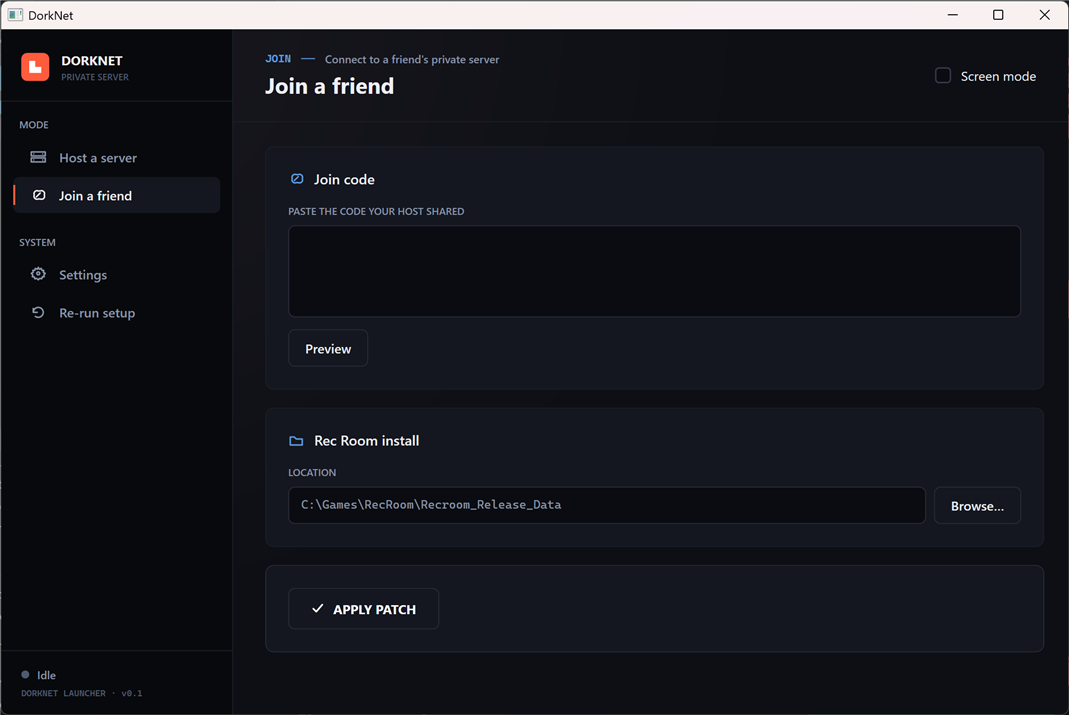
Task: Click the Idle status indicator dot
Action: (25, 675)
